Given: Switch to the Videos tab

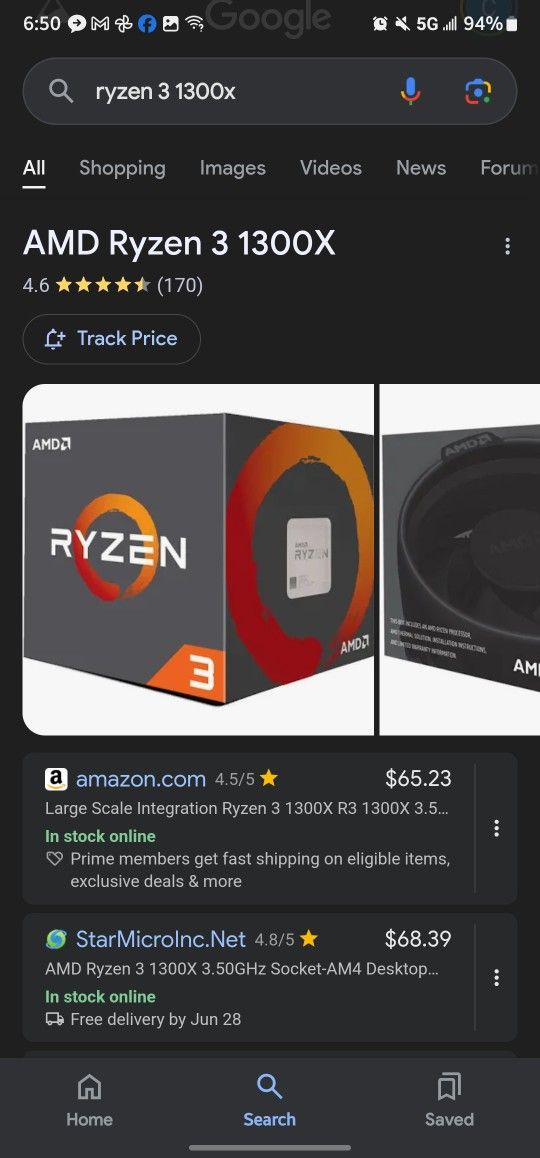Looking at the screenshot, I should [x=331, y=168].
